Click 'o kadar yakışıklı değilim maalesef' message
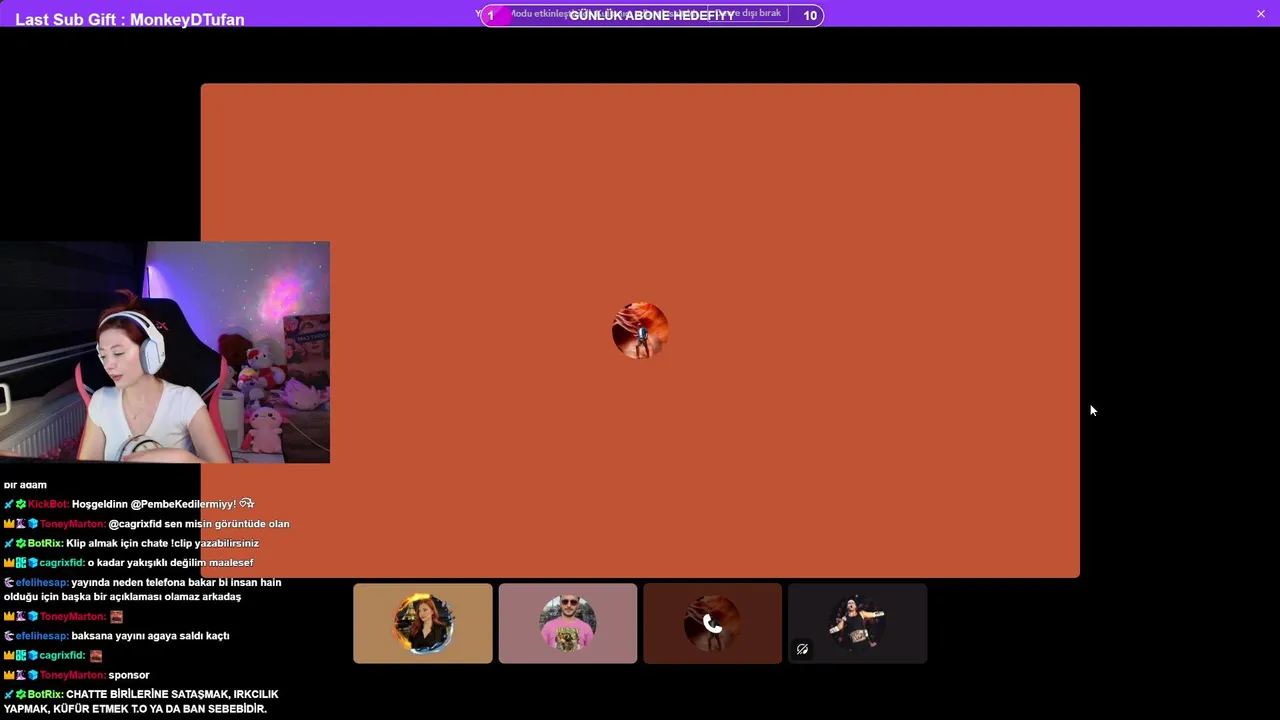 (171, 563)
